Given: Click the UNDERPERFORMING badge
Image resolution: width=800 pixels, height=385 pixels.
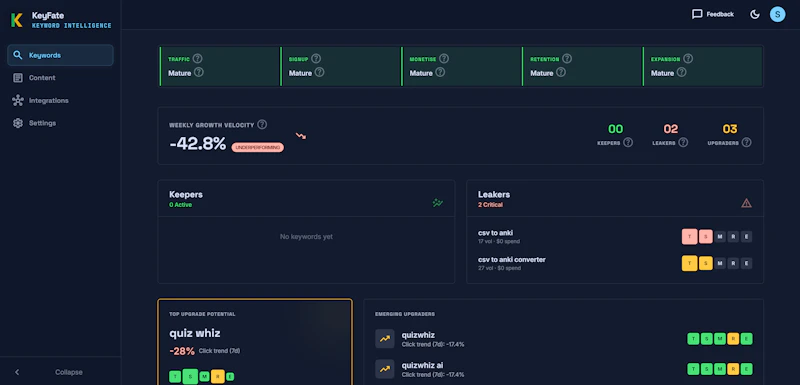Looking at the screenshot, I should [258, 147].
